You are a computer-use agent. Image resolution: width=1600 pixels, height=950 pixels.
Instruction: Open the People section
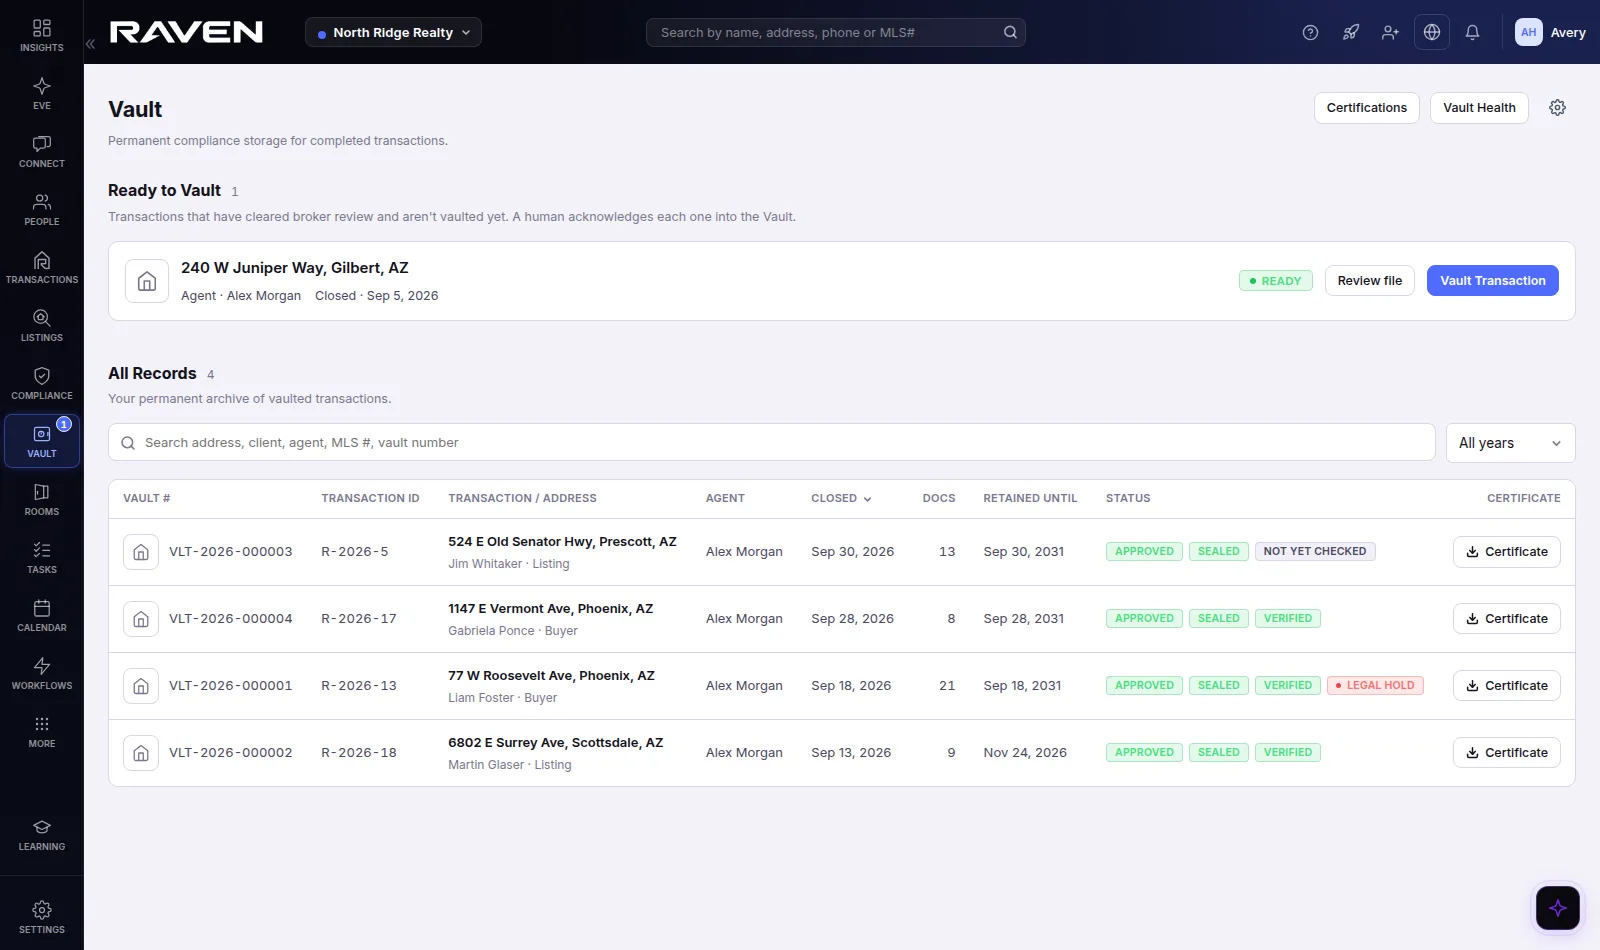click(42, 209)
